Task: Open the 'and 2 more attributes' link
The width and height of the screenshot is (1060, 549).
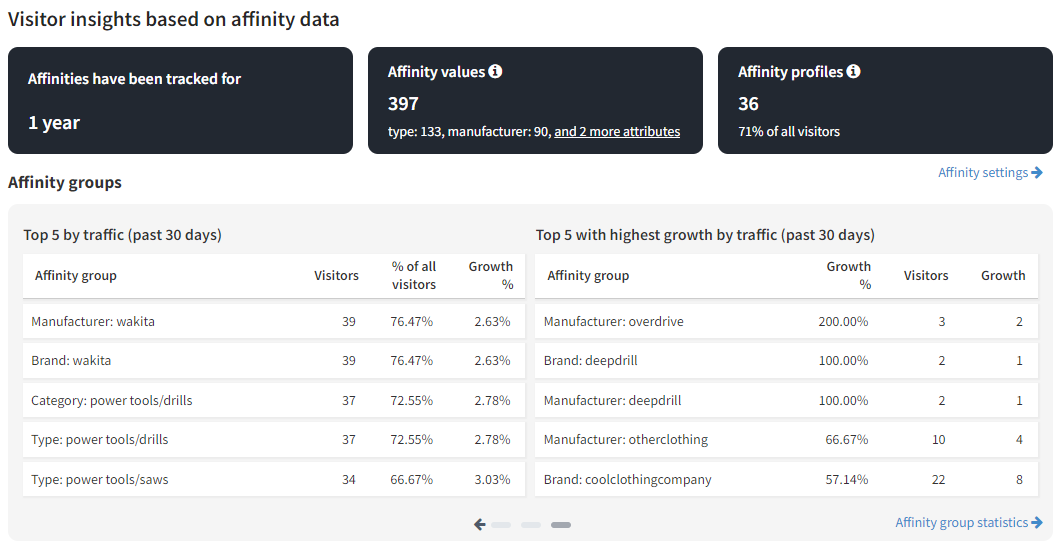Action: click(x=617, y=132)
